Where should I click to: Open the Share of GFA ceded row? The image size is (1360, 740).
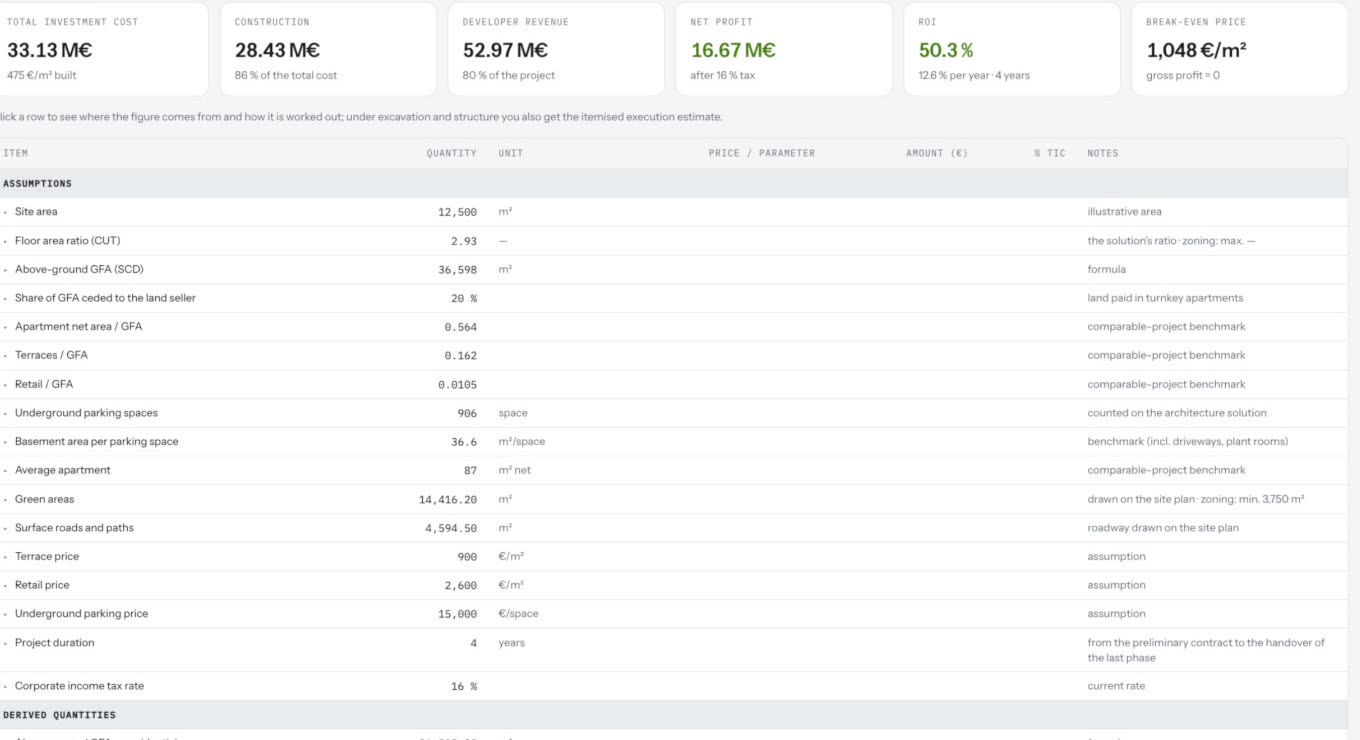click(673, 298)
